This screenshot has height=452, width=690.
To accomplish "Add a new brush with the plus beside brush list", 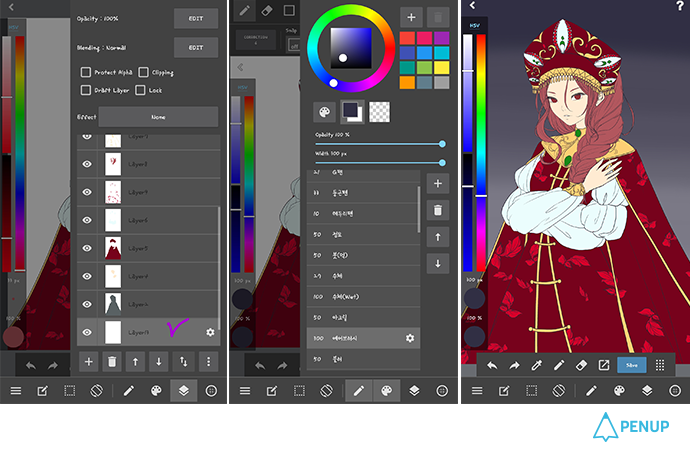I will pyautogui.click(x=438, y=184).
